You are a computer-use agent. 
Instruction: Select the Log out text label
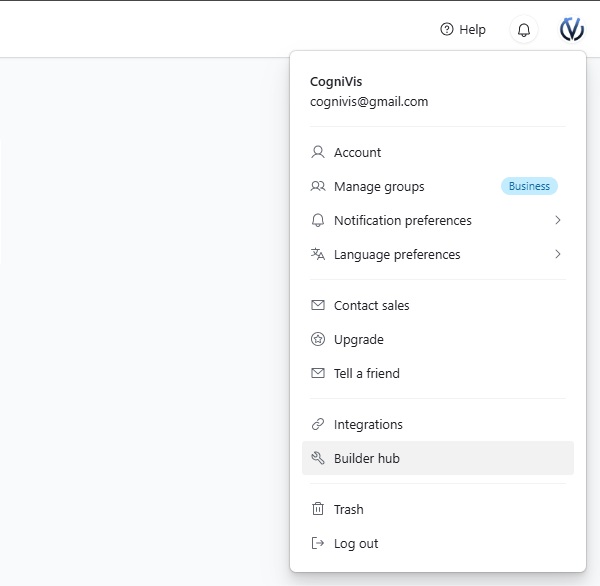(x=356, y=544)
